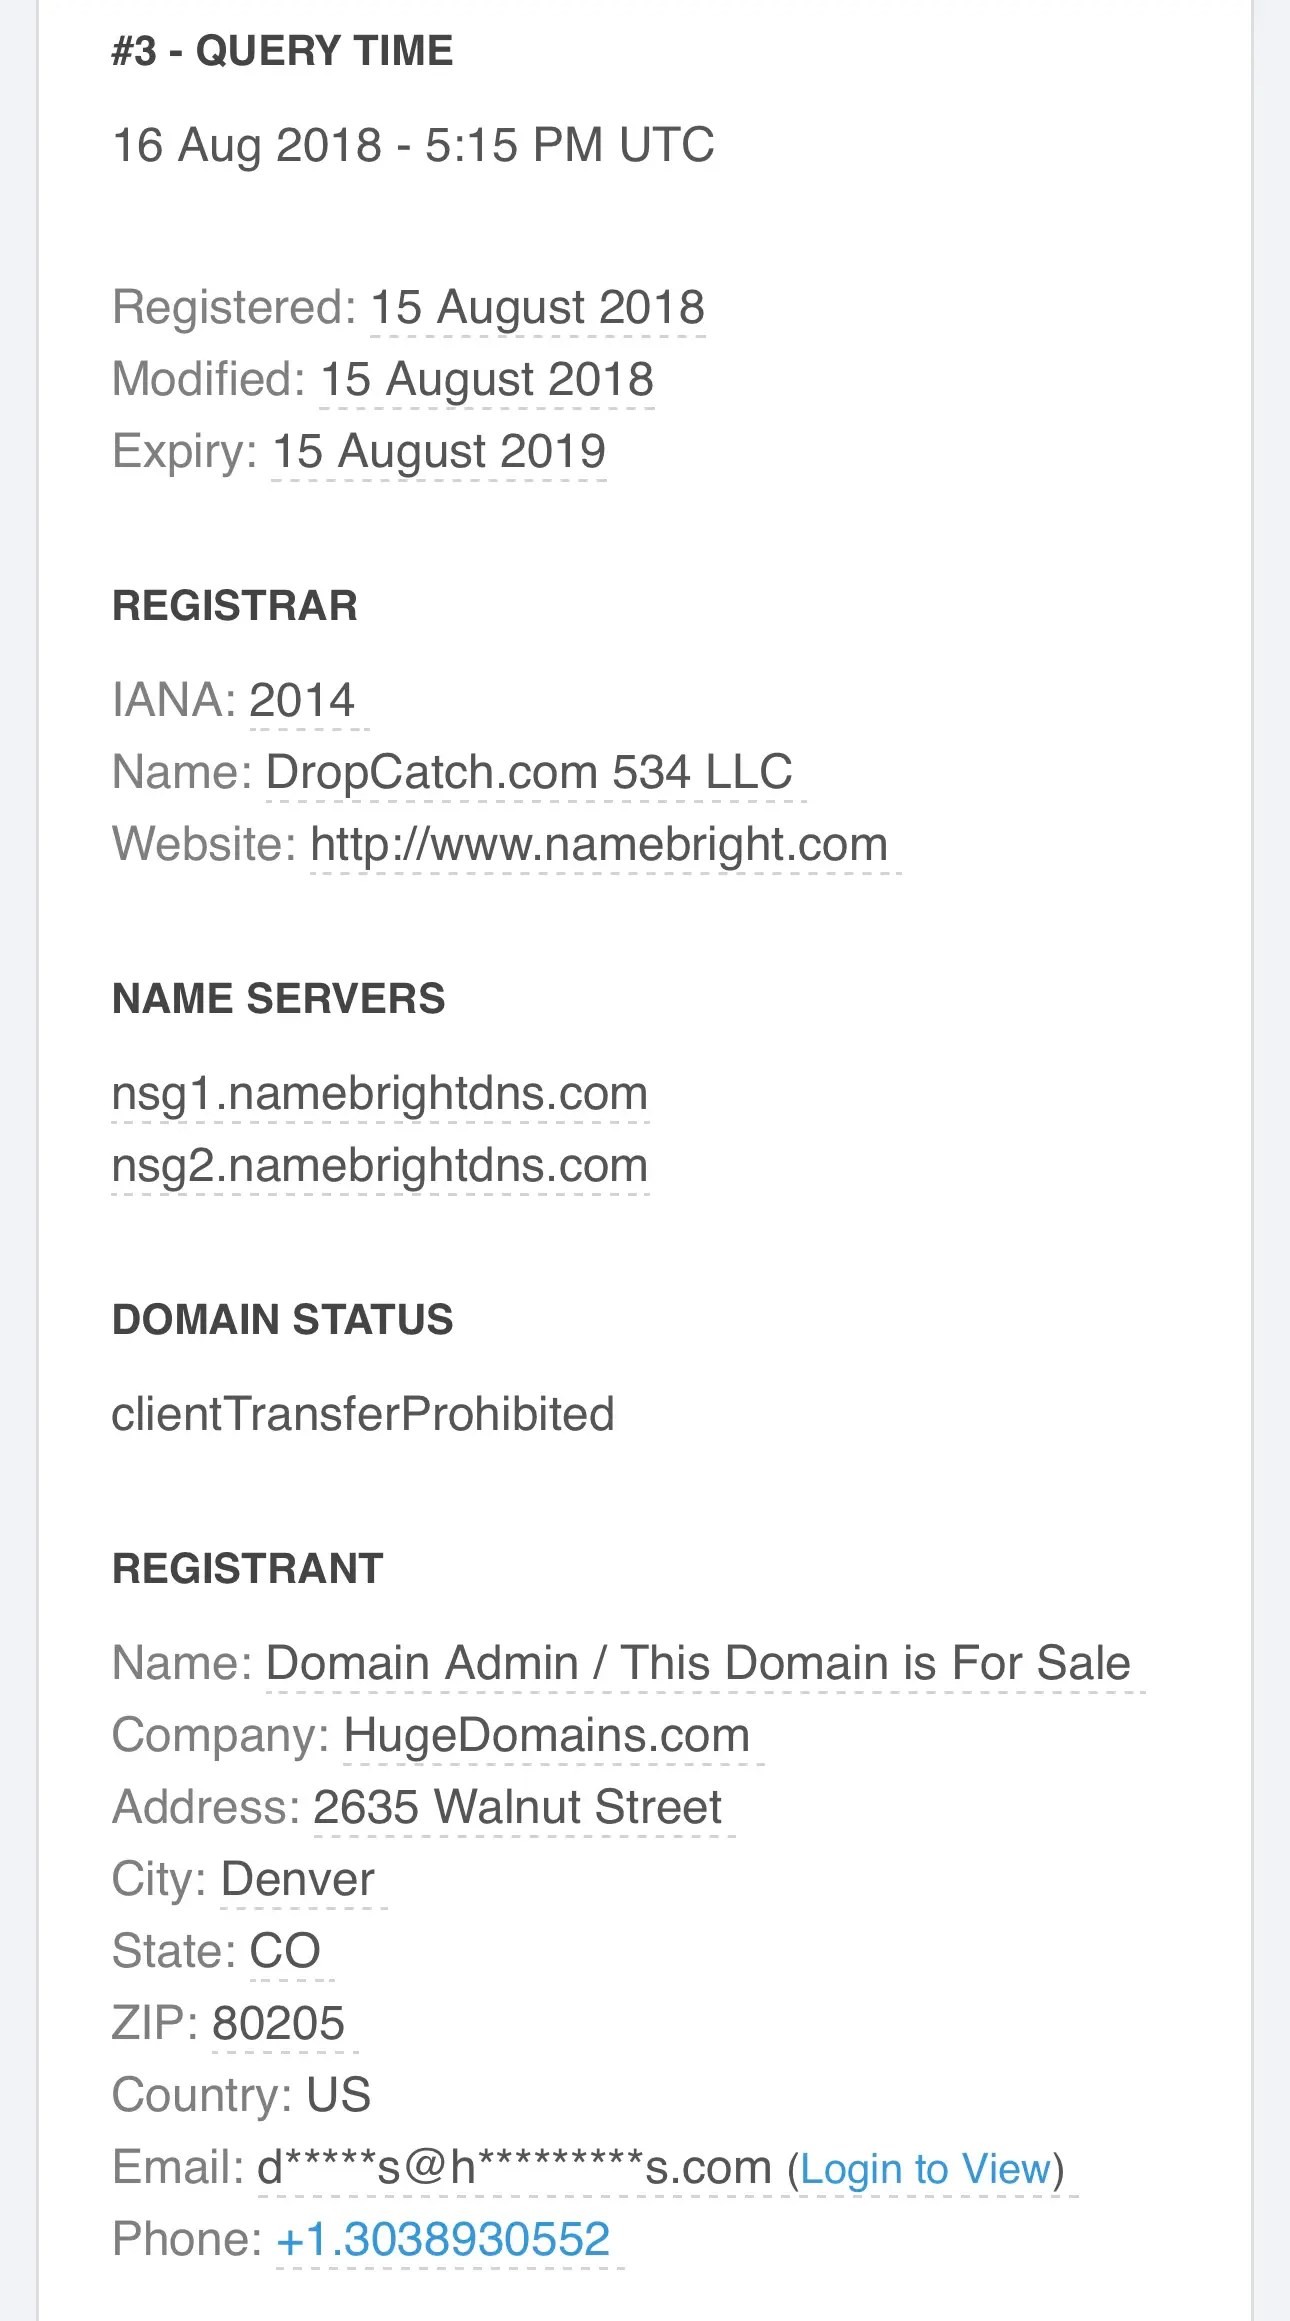
Task: Click the modified date value
Action: (486, 380)
